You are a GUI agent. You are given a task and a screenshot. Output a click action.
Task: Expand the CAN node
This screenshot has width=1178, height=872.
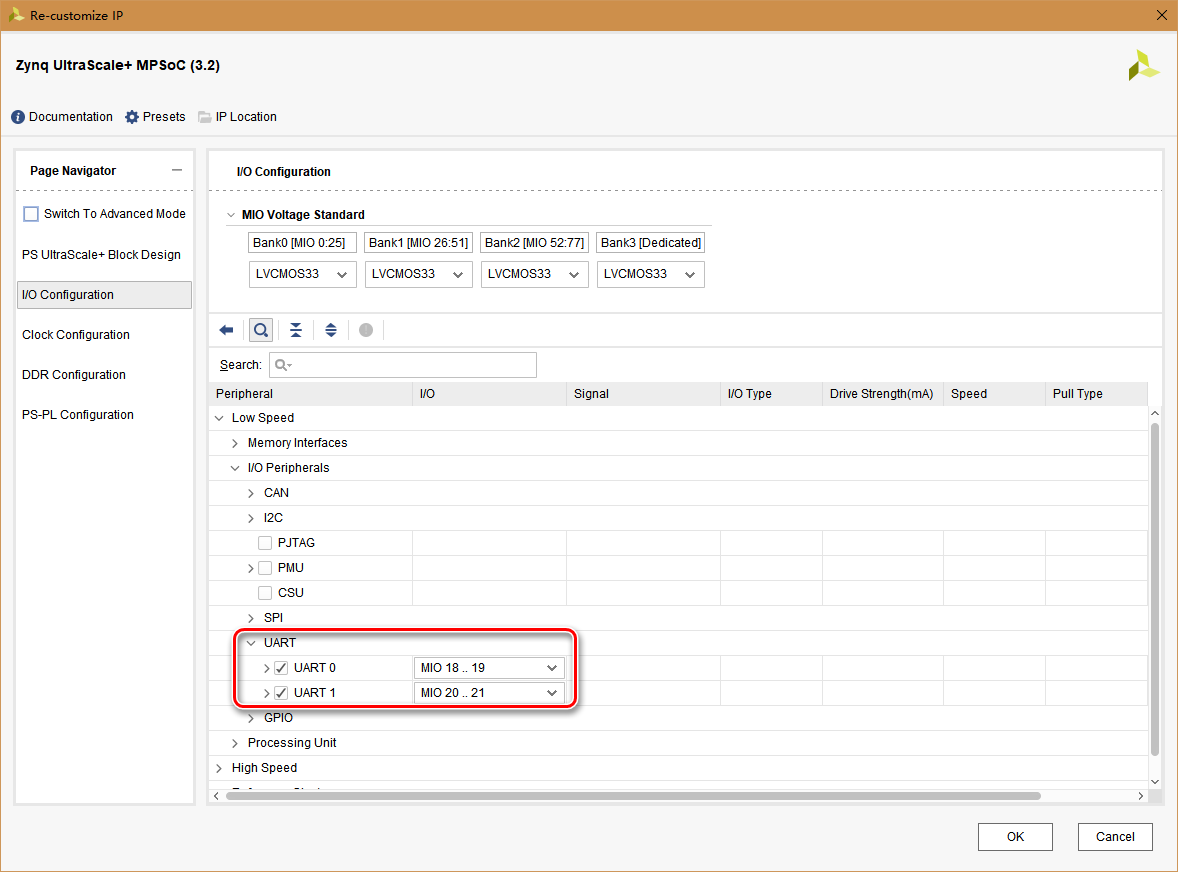point(251,493)
